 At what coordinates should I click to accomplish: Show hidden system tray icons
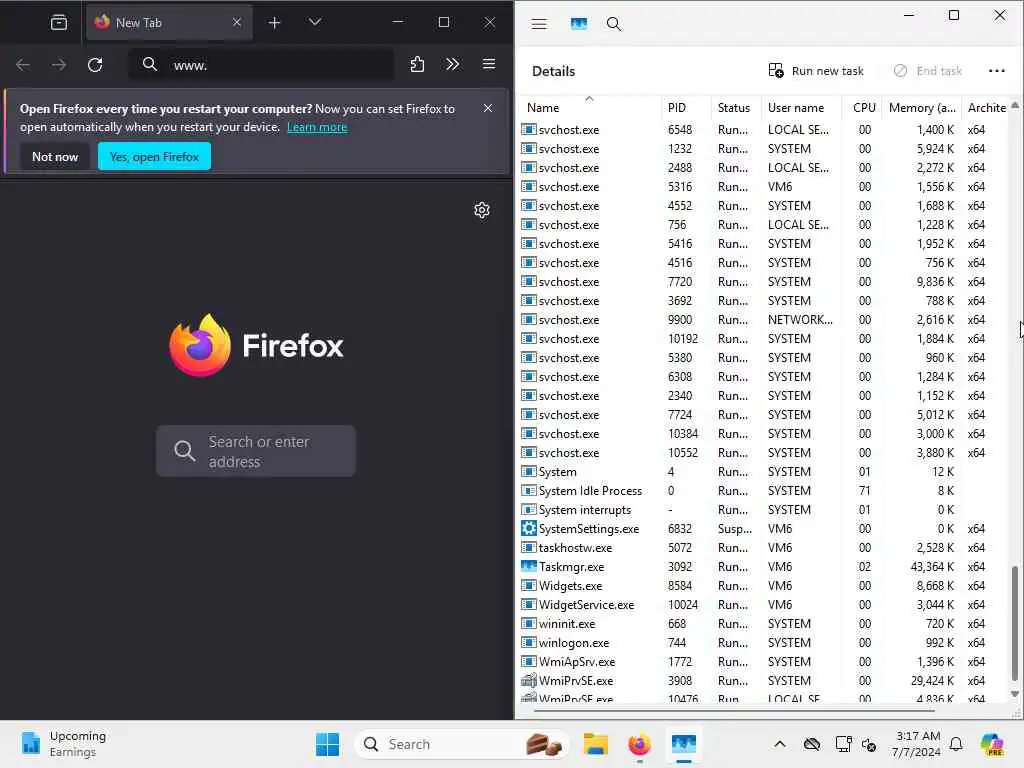click(780, 744)
